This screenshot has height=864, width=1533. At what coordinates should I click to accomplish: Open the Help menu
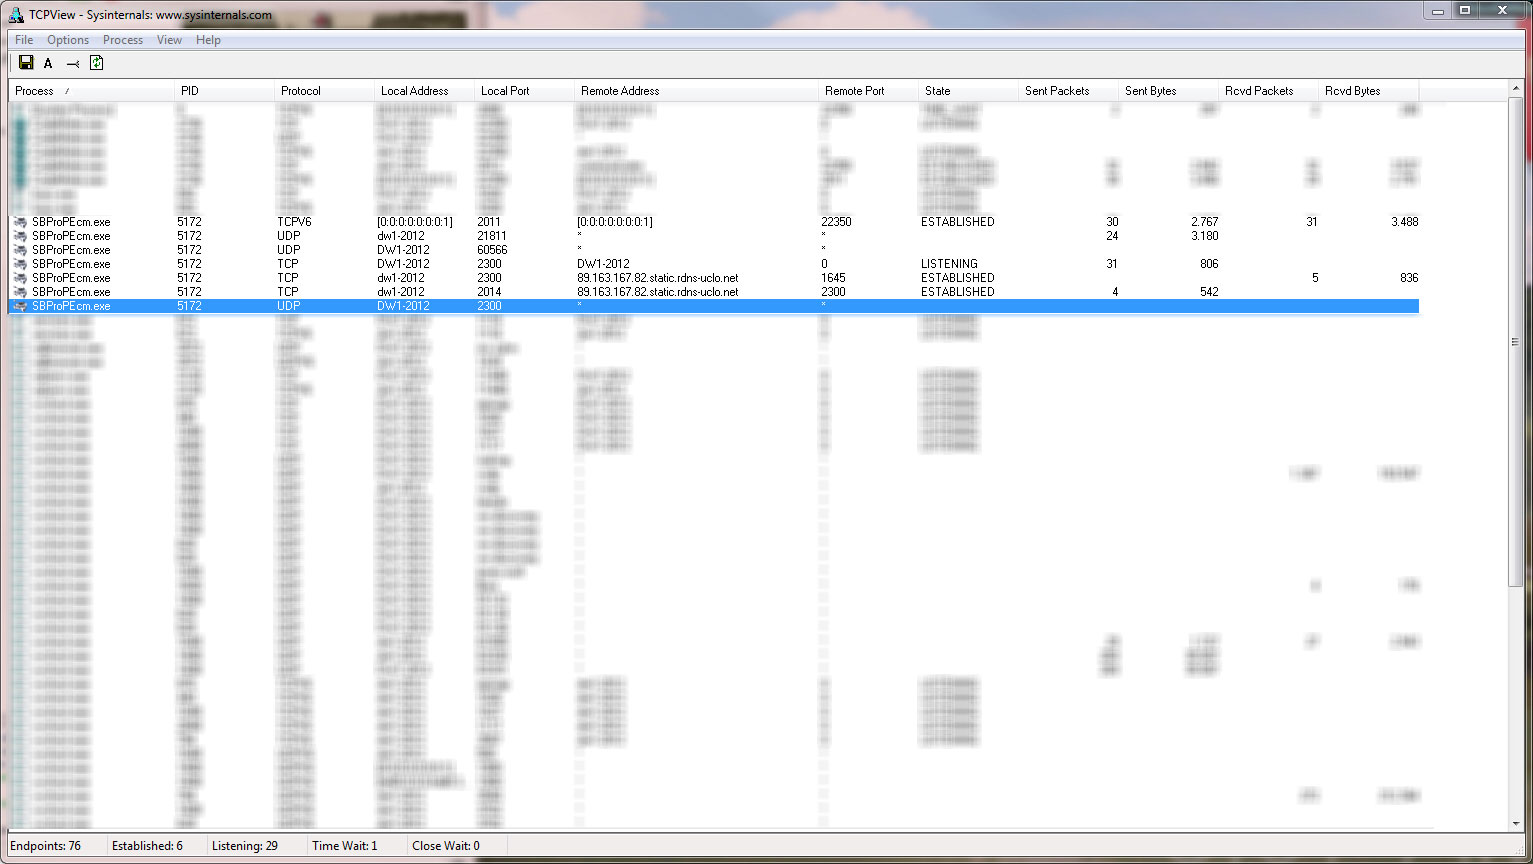(208, 40)
